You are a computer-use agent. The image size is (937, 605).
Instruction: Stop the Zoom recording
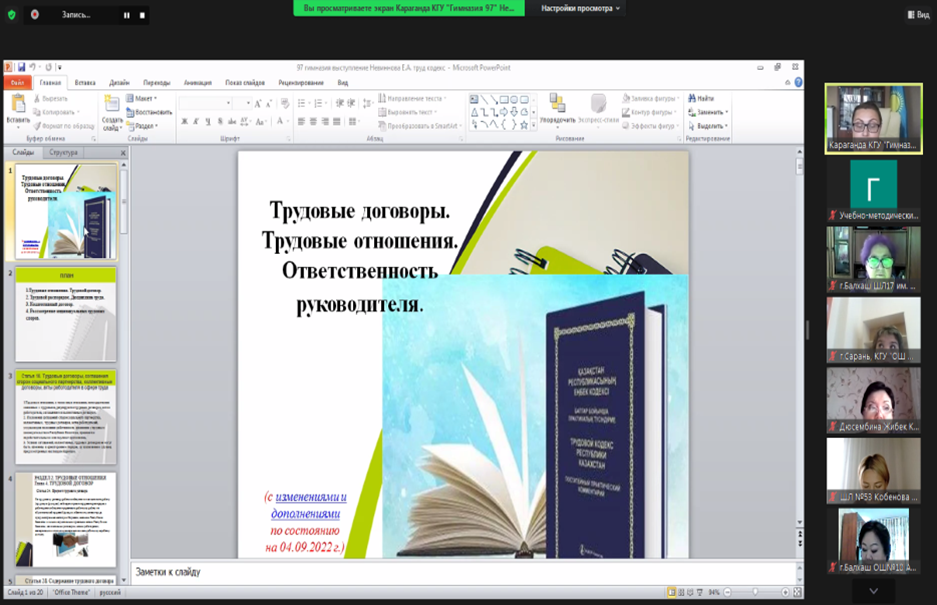pos(142,15)
